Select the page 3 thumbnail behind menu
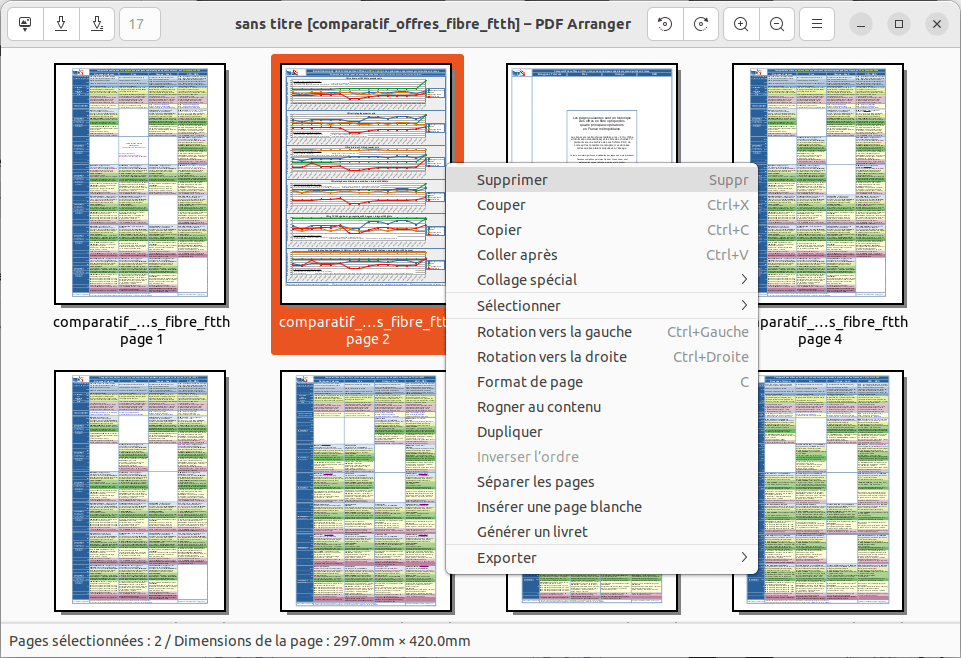 click(592, 113)
